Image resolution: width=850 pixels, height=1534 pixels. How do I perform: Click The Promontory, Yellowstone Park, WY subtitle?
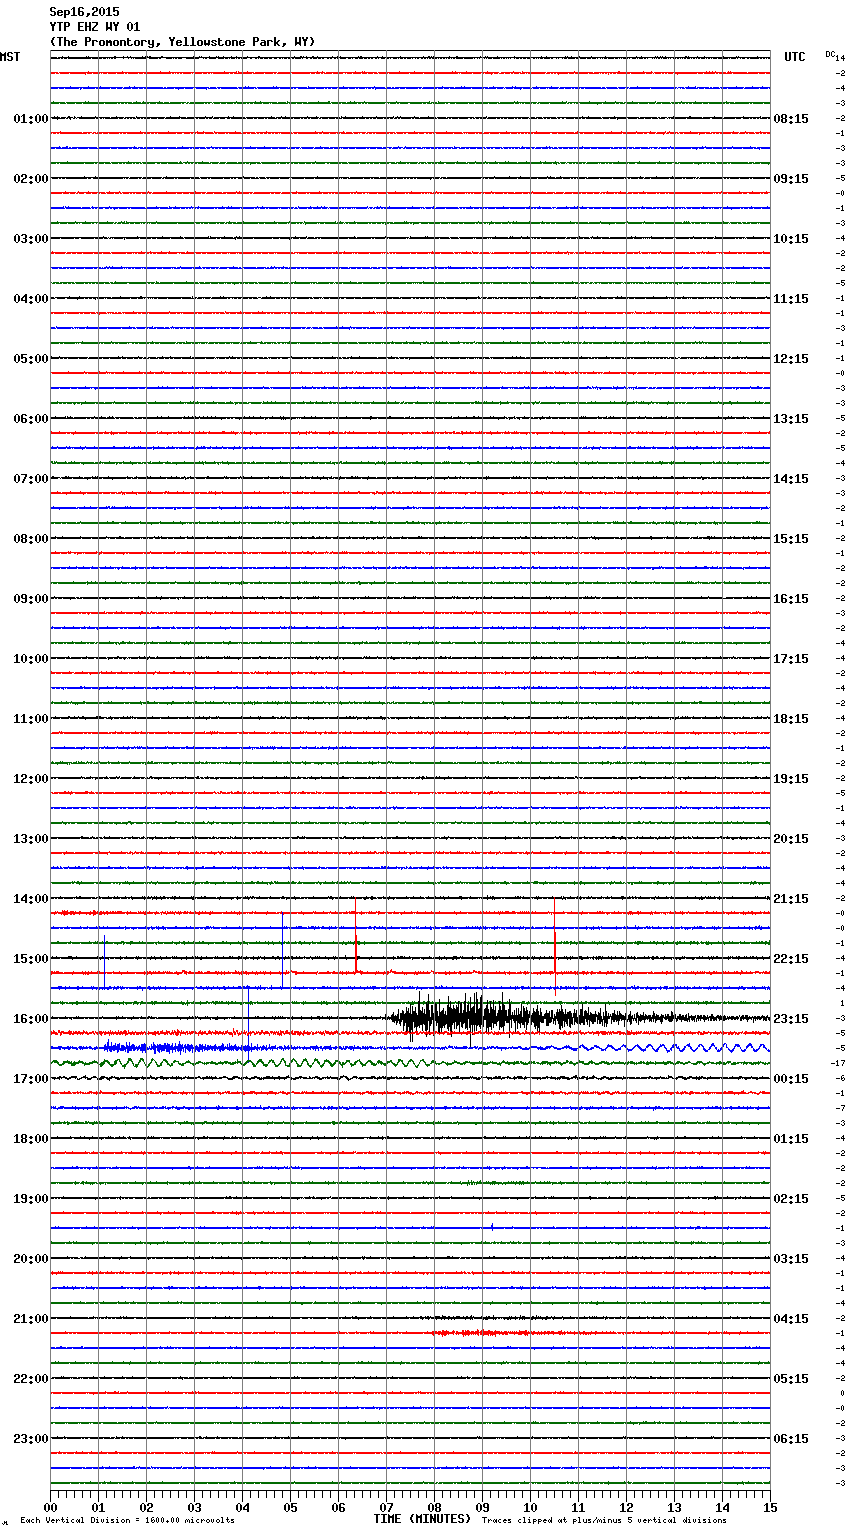[182, 42]
